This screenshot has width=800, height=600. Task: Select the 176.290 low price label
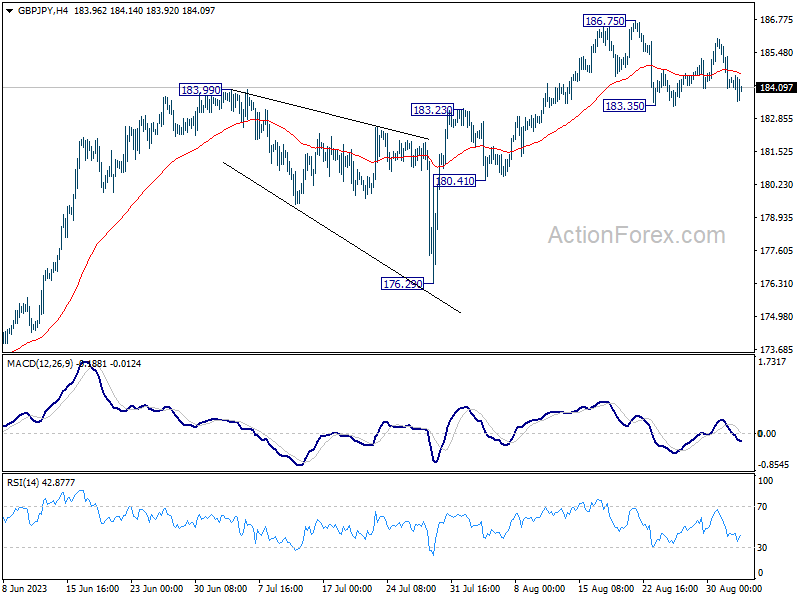click(403, 284)
